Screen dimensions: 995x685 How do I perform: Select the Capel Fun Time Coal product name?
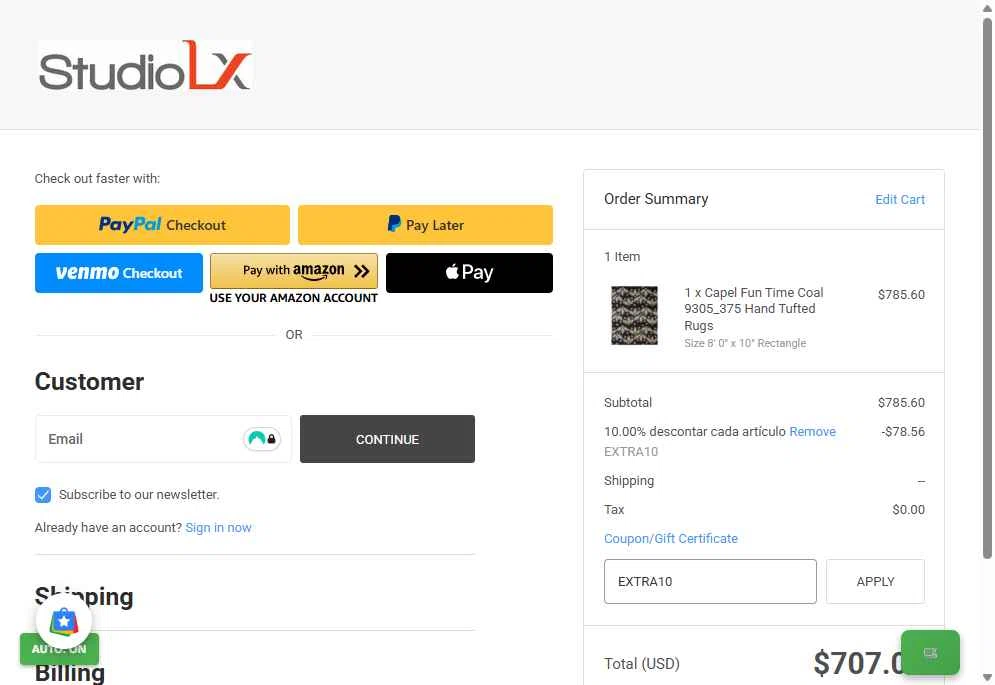pos(754,309)
